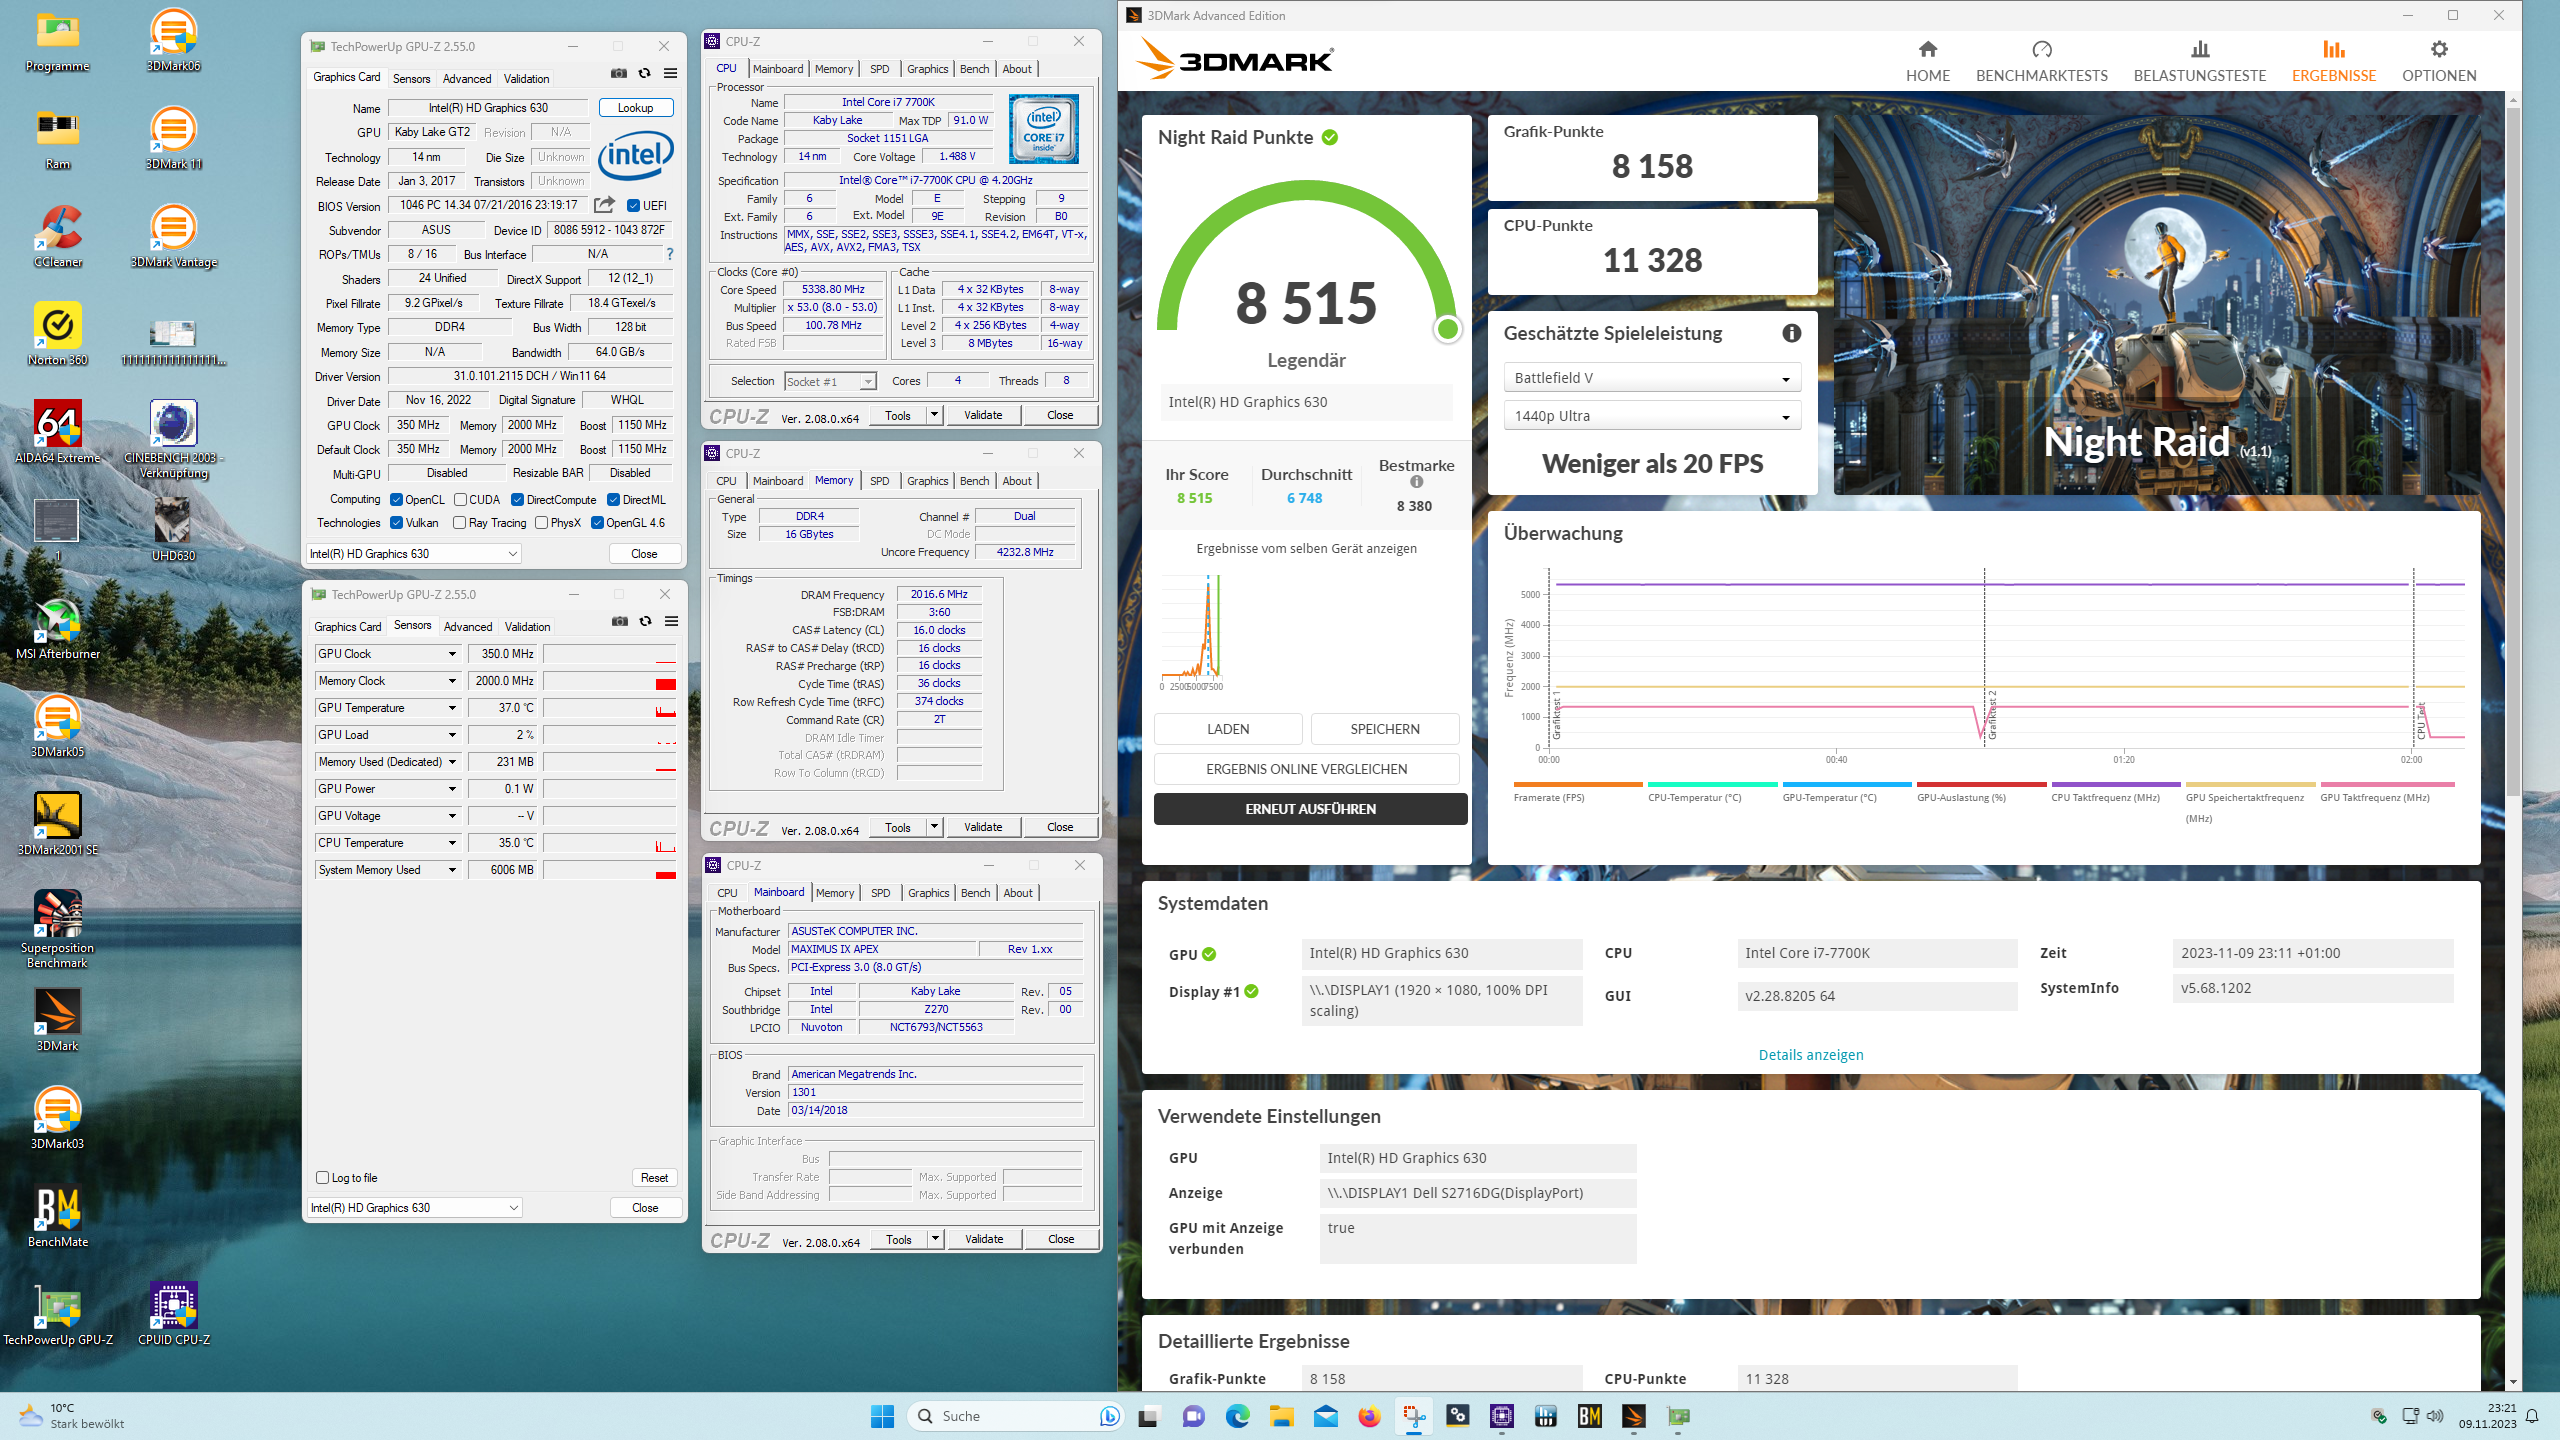Viewport: 2560px width, 1440px height.
Task: Toggle DirectCompute checkbox in GPU-Z
Action: point(517,500)
